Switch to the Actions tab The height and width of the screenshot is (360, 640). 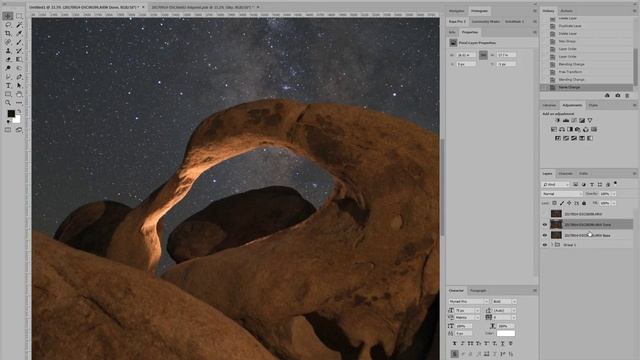566,11
